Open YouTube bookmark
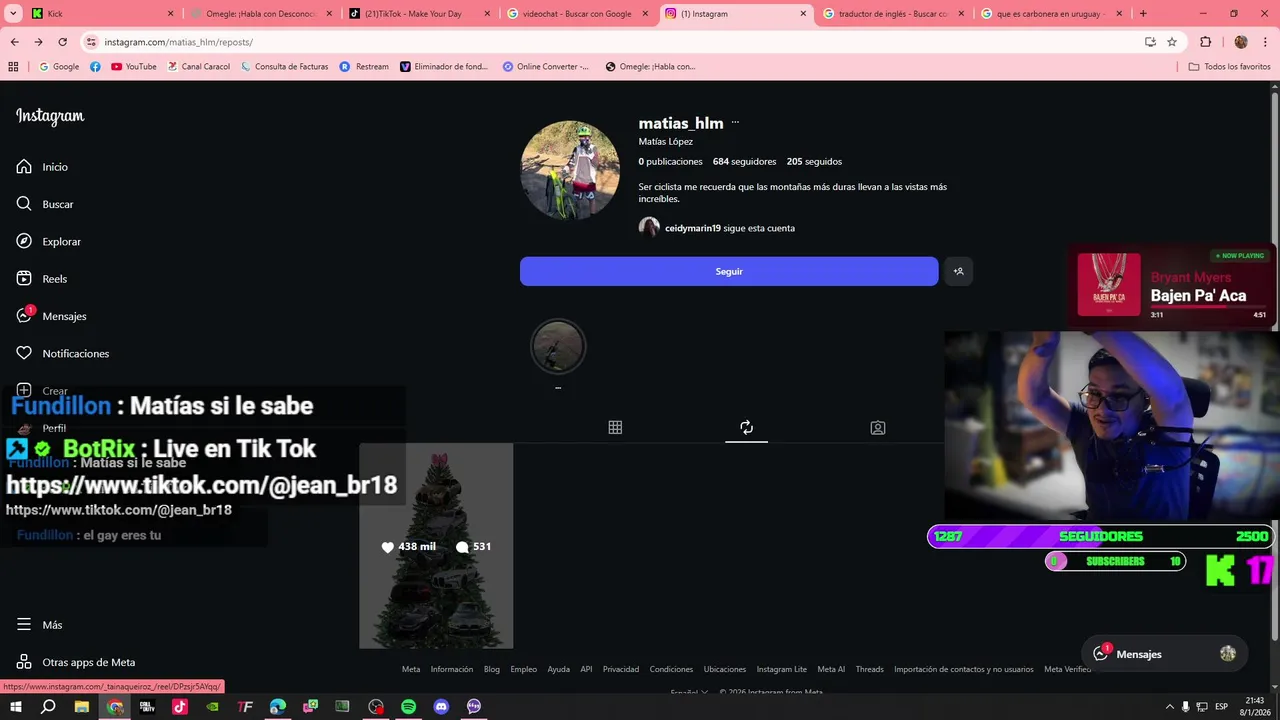The width and height of the screenshot is (1280, 720). tap(134, 67)
